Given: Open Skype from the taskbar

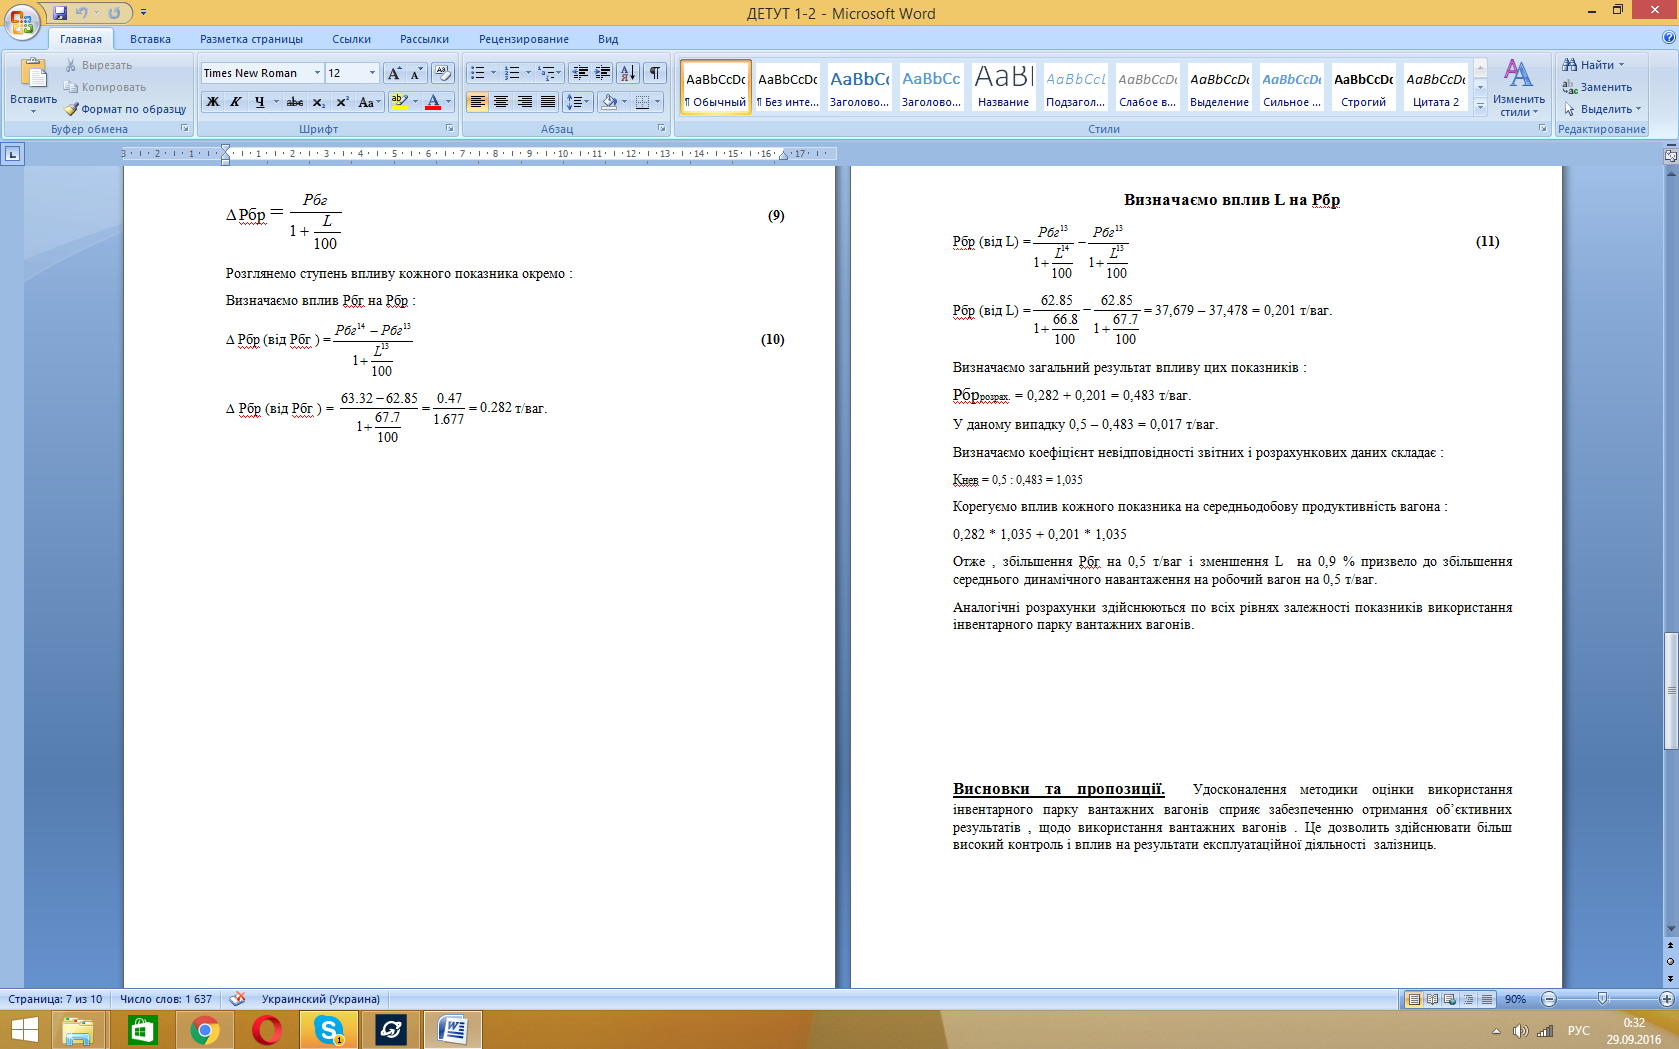Looking at the screenshot, I should pyautogui.click(x=329, y=1029).
